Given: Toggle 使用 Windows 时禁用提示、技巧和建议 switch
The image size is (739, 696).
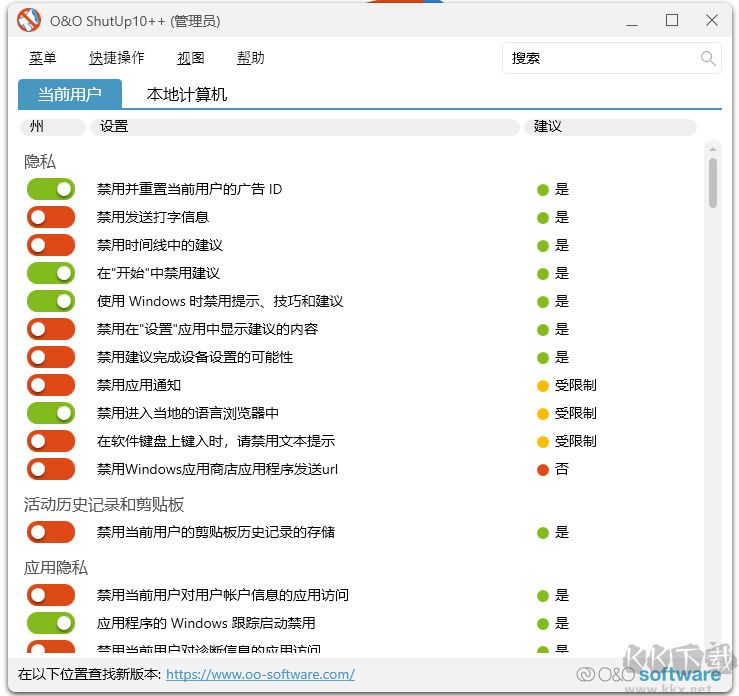Looking at the screenshot, I should click(51, 301).
